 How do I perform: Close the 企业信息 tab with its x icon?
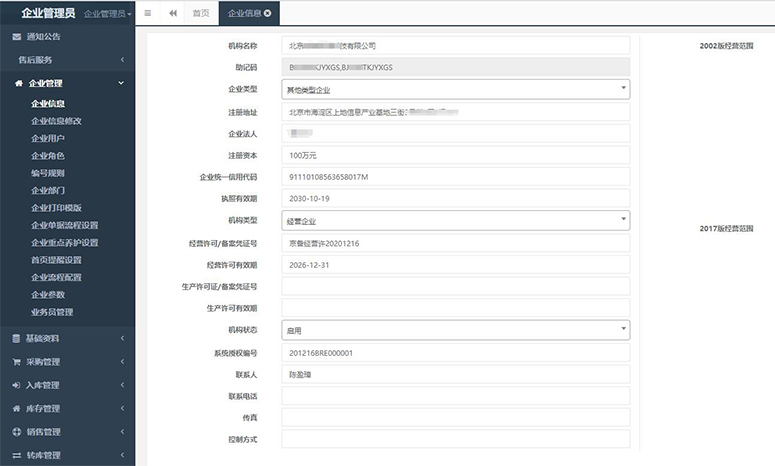[x=267, y=13]
